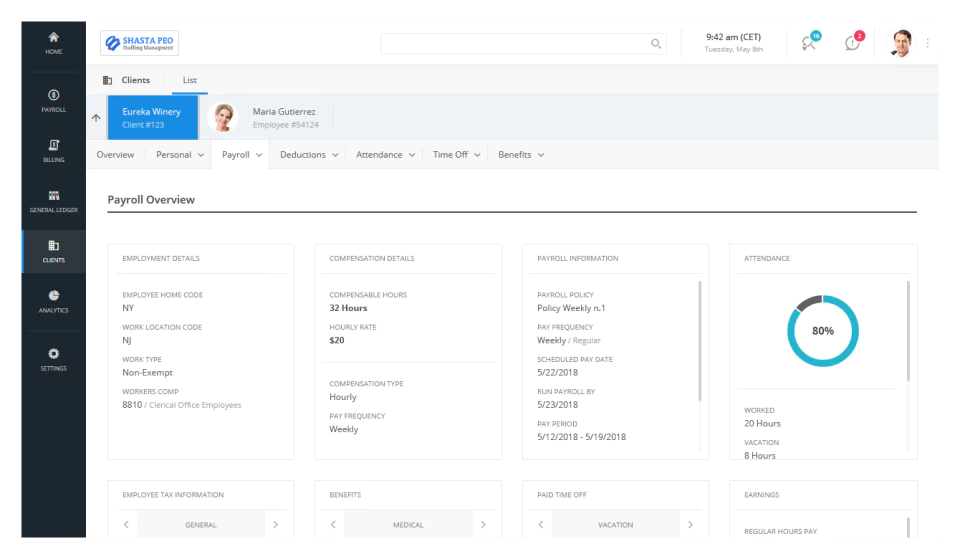Open the three-dot menu beside the avatar
This screenshot has width=960, height=559.
(928, 43)
